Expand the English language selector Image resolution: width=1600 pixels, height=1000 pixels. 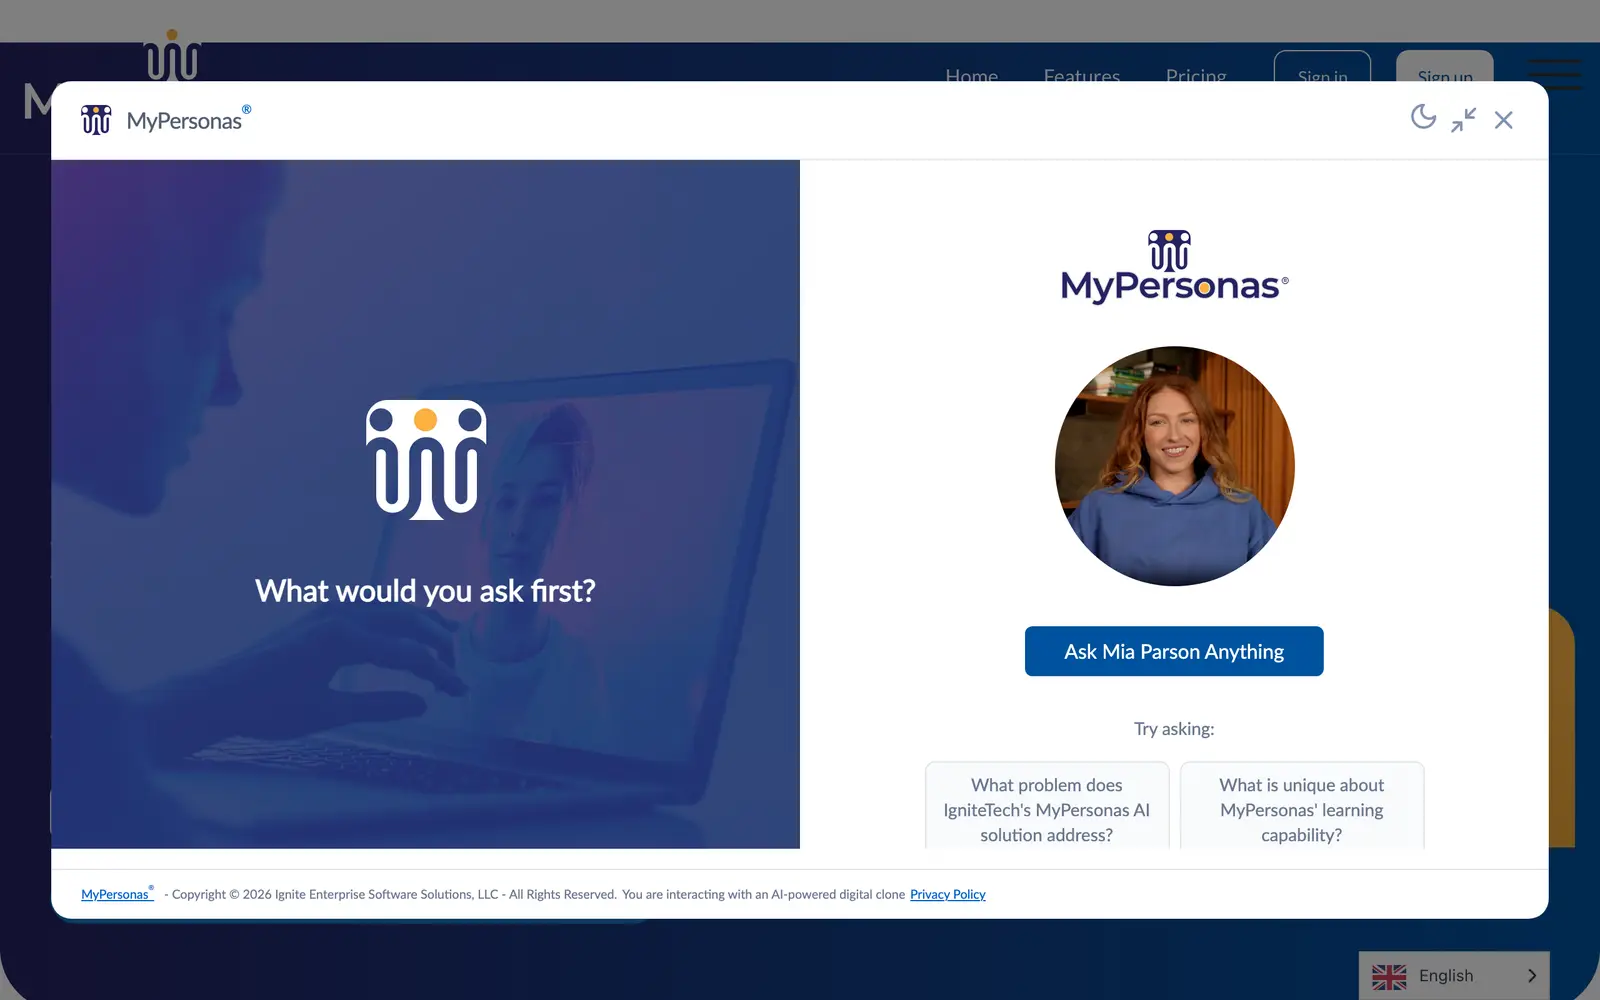click(1454, 975)
